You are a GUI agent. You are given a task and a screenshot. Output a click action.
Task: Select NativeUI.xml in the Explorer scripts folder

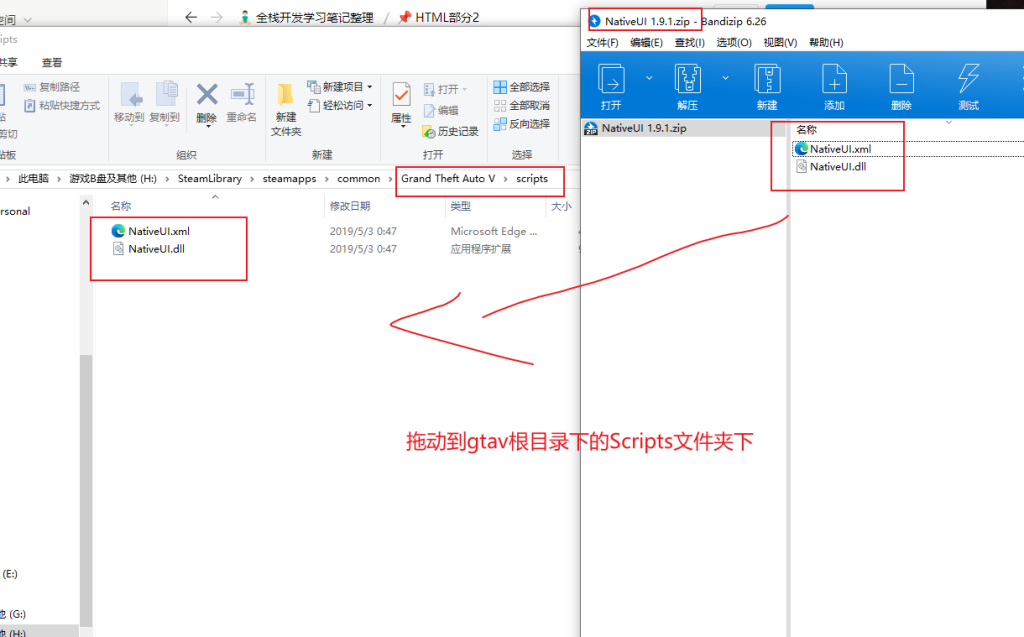click(x=159, y=231)
